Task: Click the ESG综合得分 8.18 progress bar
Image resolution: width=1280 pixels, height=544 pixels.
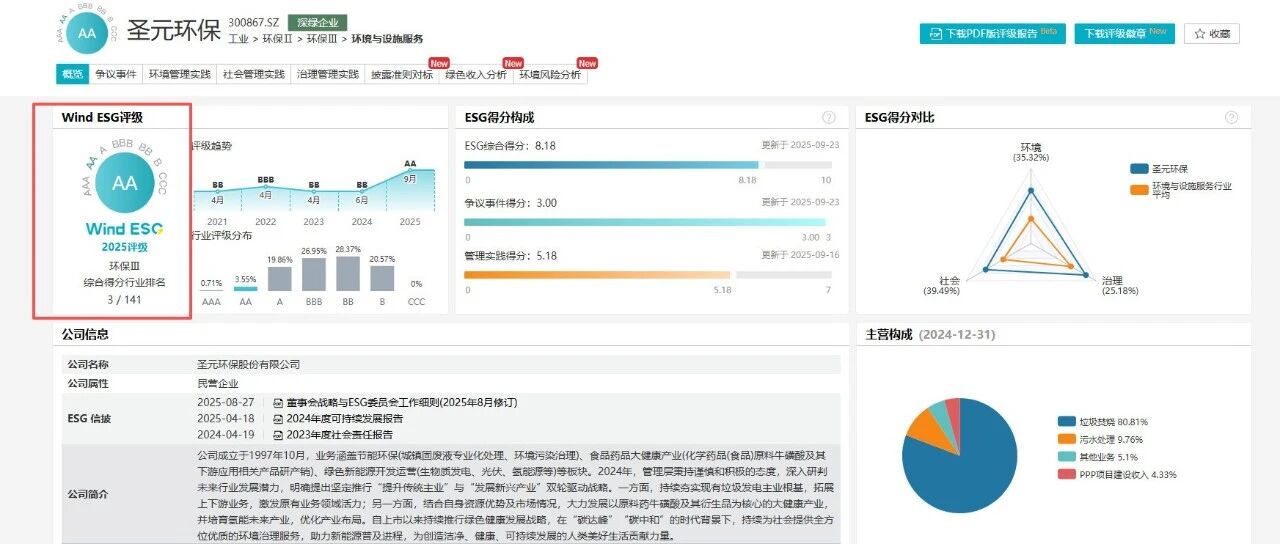Action: click(648, 165)
